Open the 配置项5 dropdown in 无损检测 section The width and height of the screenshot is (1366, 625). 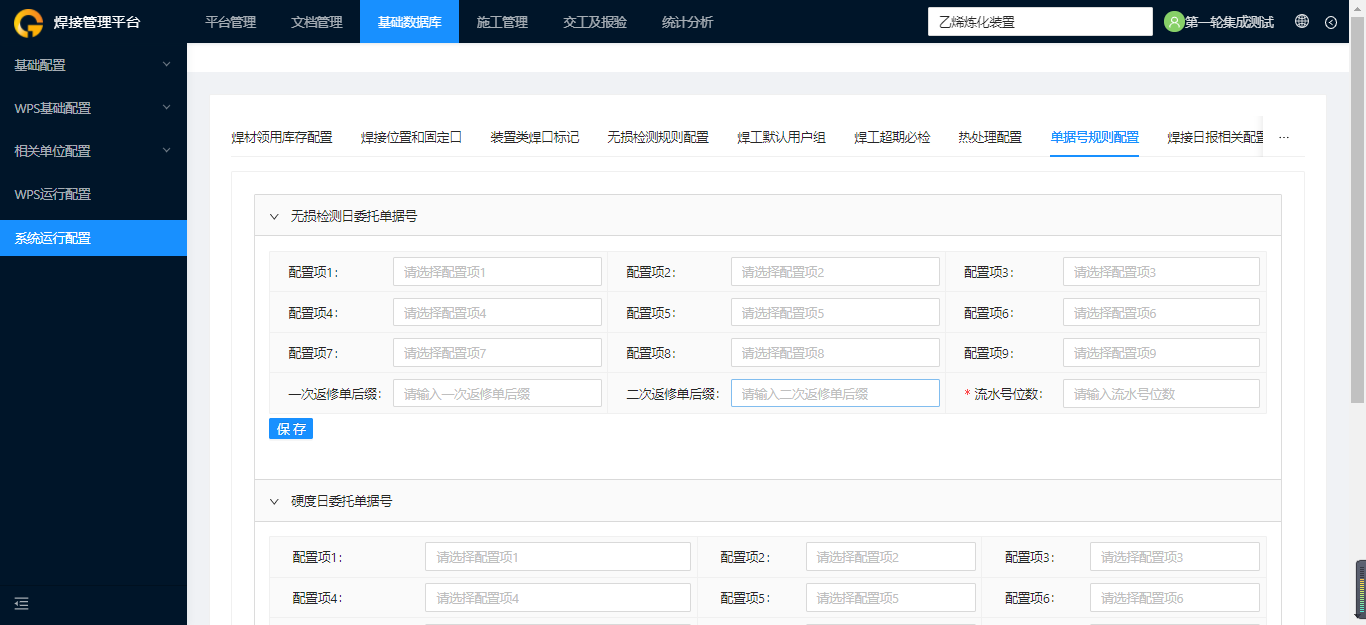[835, 313]
